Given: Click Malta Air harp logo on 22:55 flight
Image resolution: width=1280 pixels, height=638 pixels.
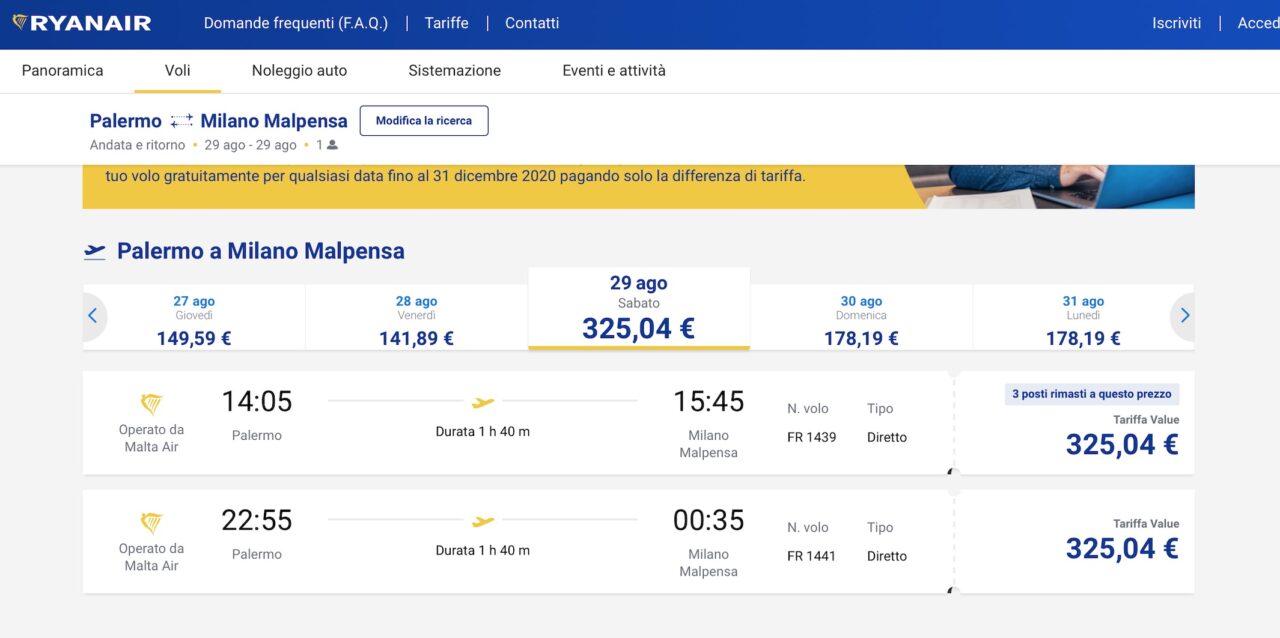Looking at the screenshot, I should coord(151,523).
